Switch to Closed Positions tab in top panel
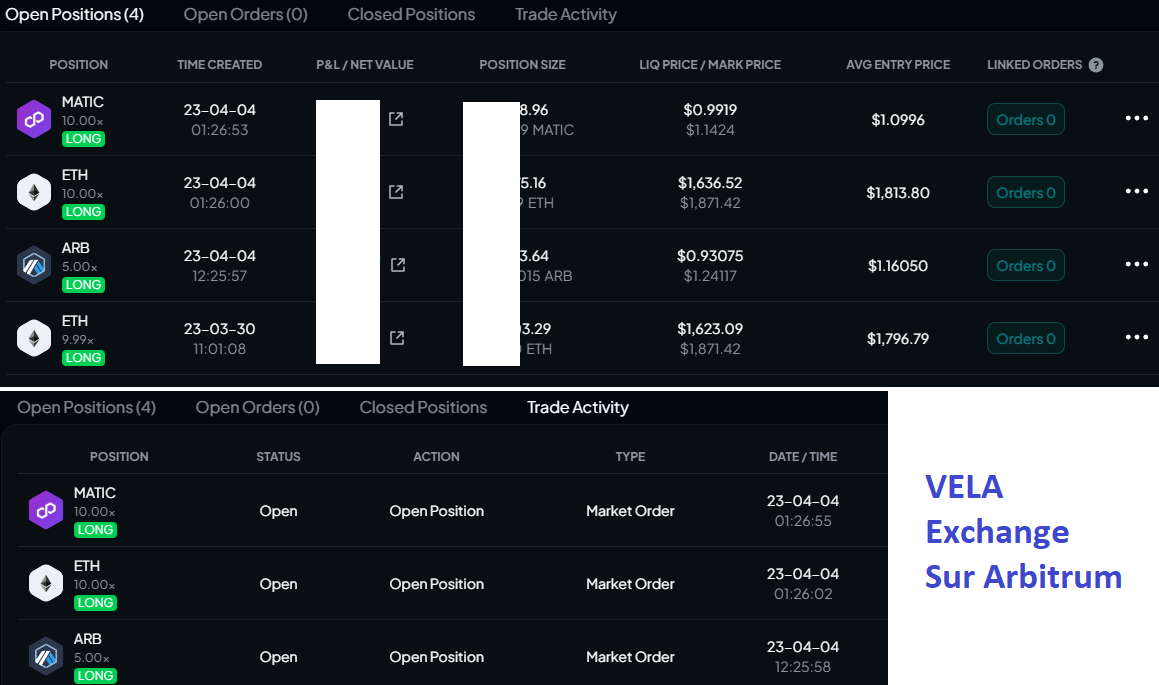 (411, 15)
